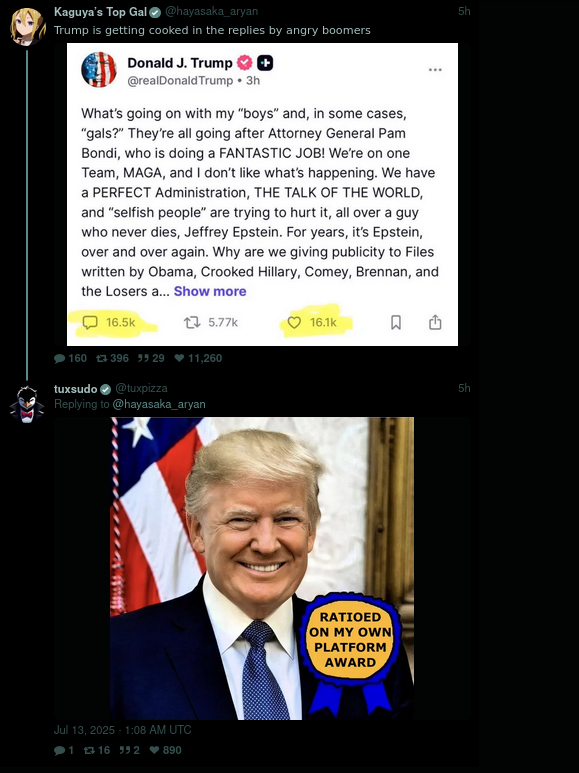579x773 pixels.
Task: Open the three-dot menu on Trump's post
Action: 435,70
